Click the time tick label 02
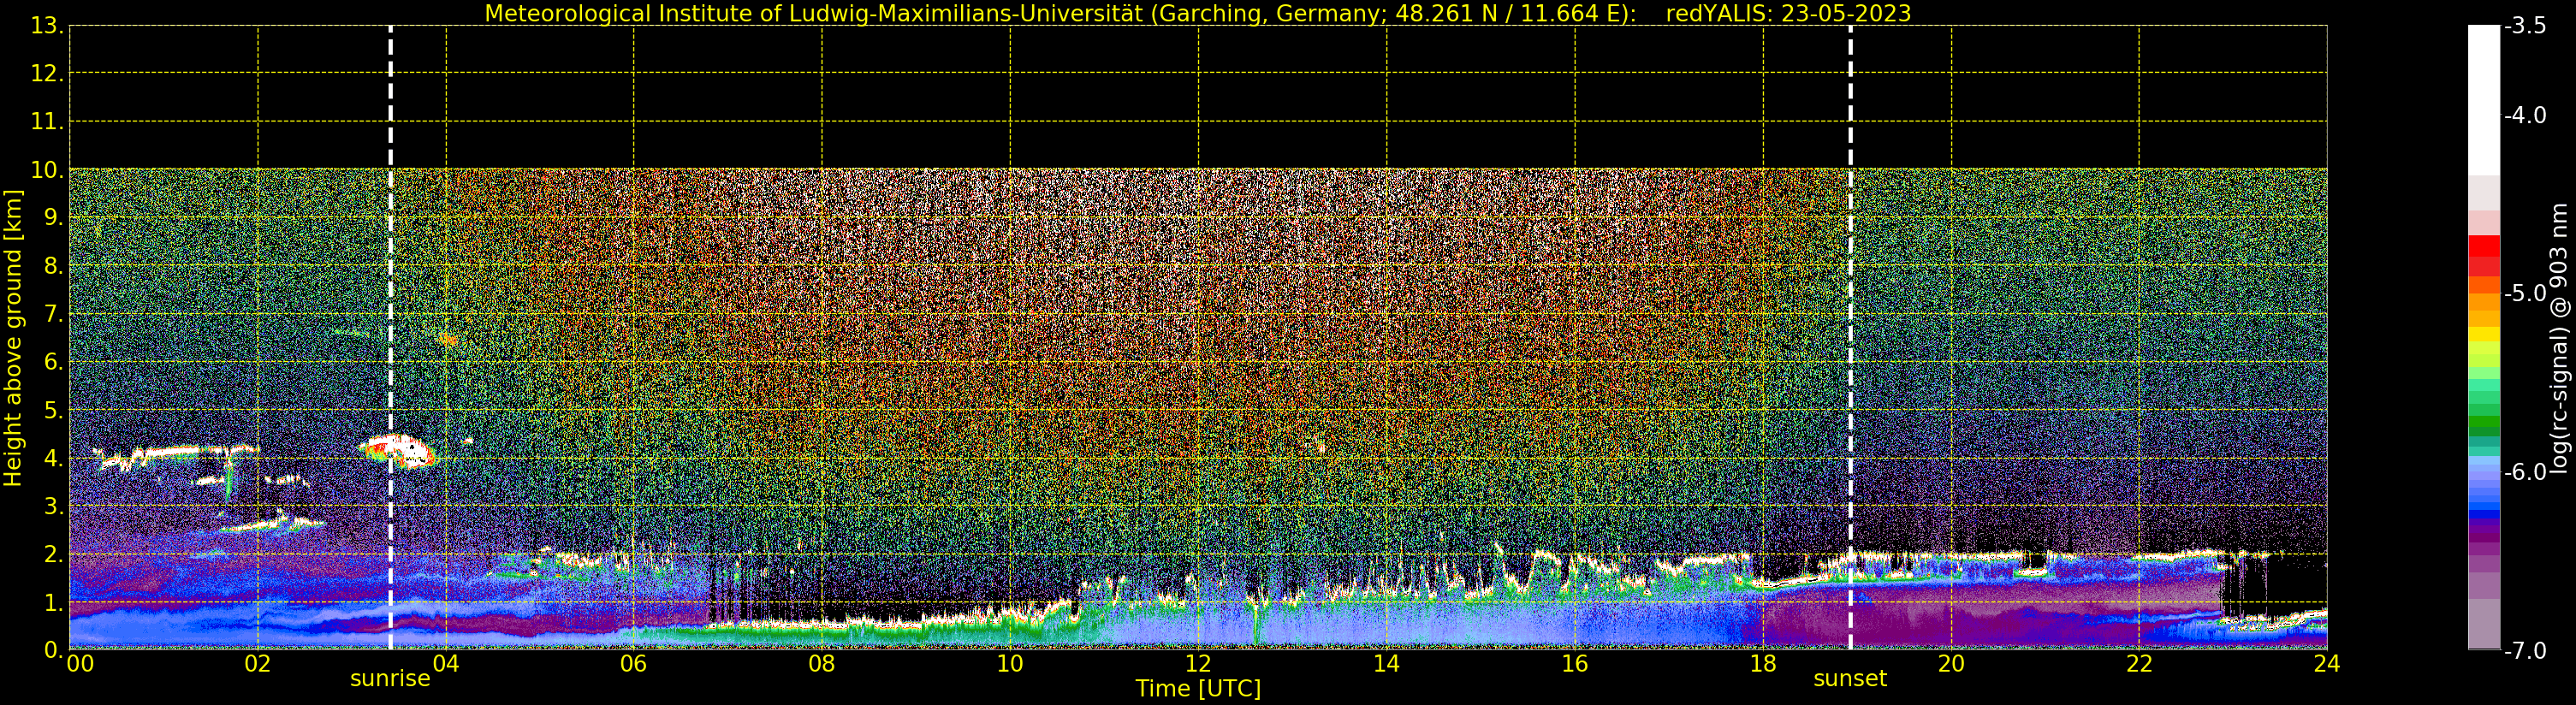Image resolution: width=2576 pixels, height=705 pixels. pyautogui.click(x=258, y=664)
